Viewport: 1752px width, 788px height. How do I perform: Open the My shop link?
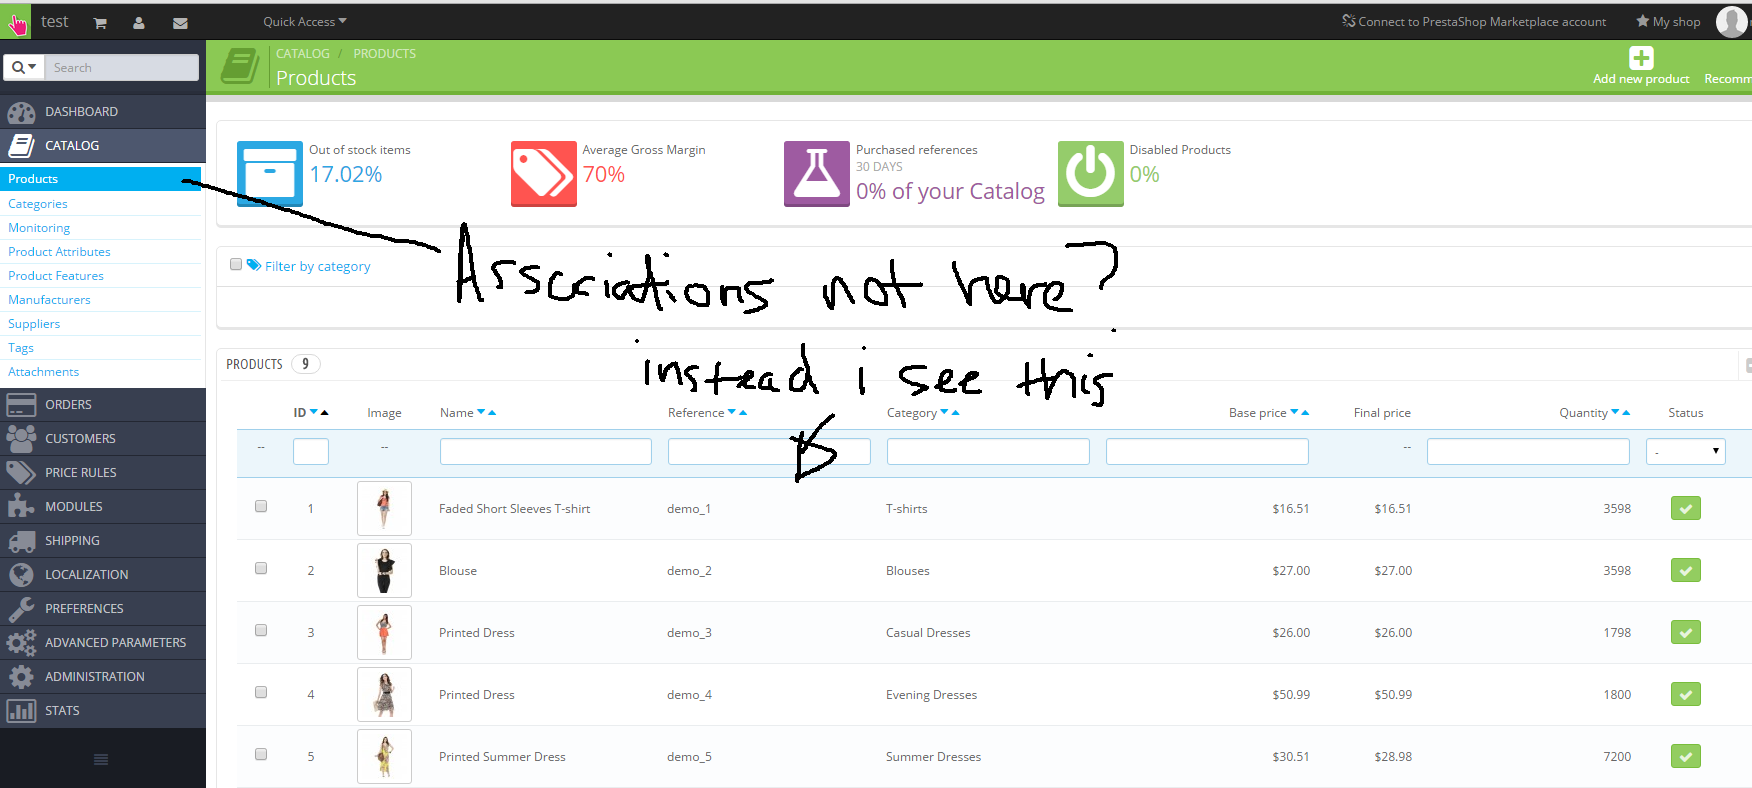(1668, 22)
